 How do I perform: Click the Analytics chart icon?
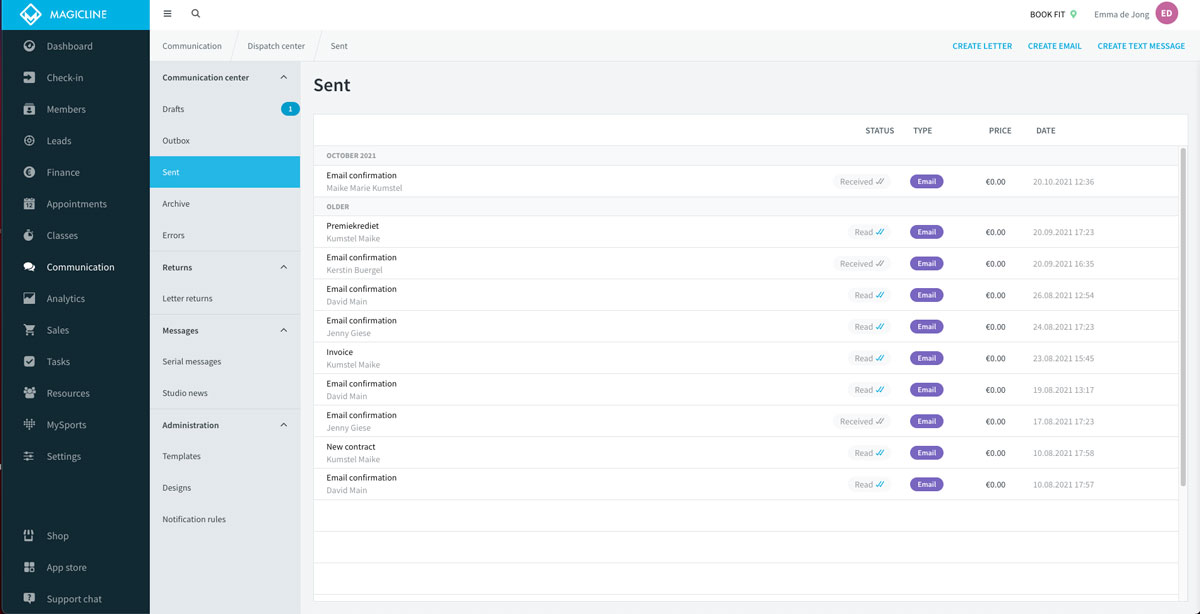click(x=29, y=299)
